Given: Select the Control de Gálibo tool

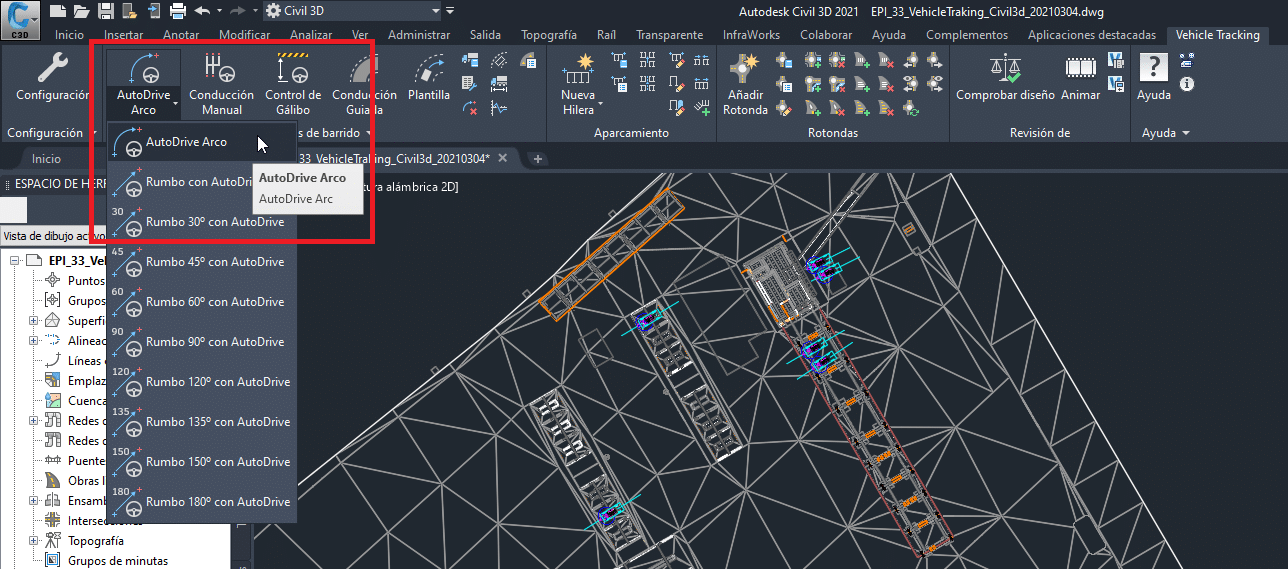Looking at the screenshot, I should [x=293, y=82].
